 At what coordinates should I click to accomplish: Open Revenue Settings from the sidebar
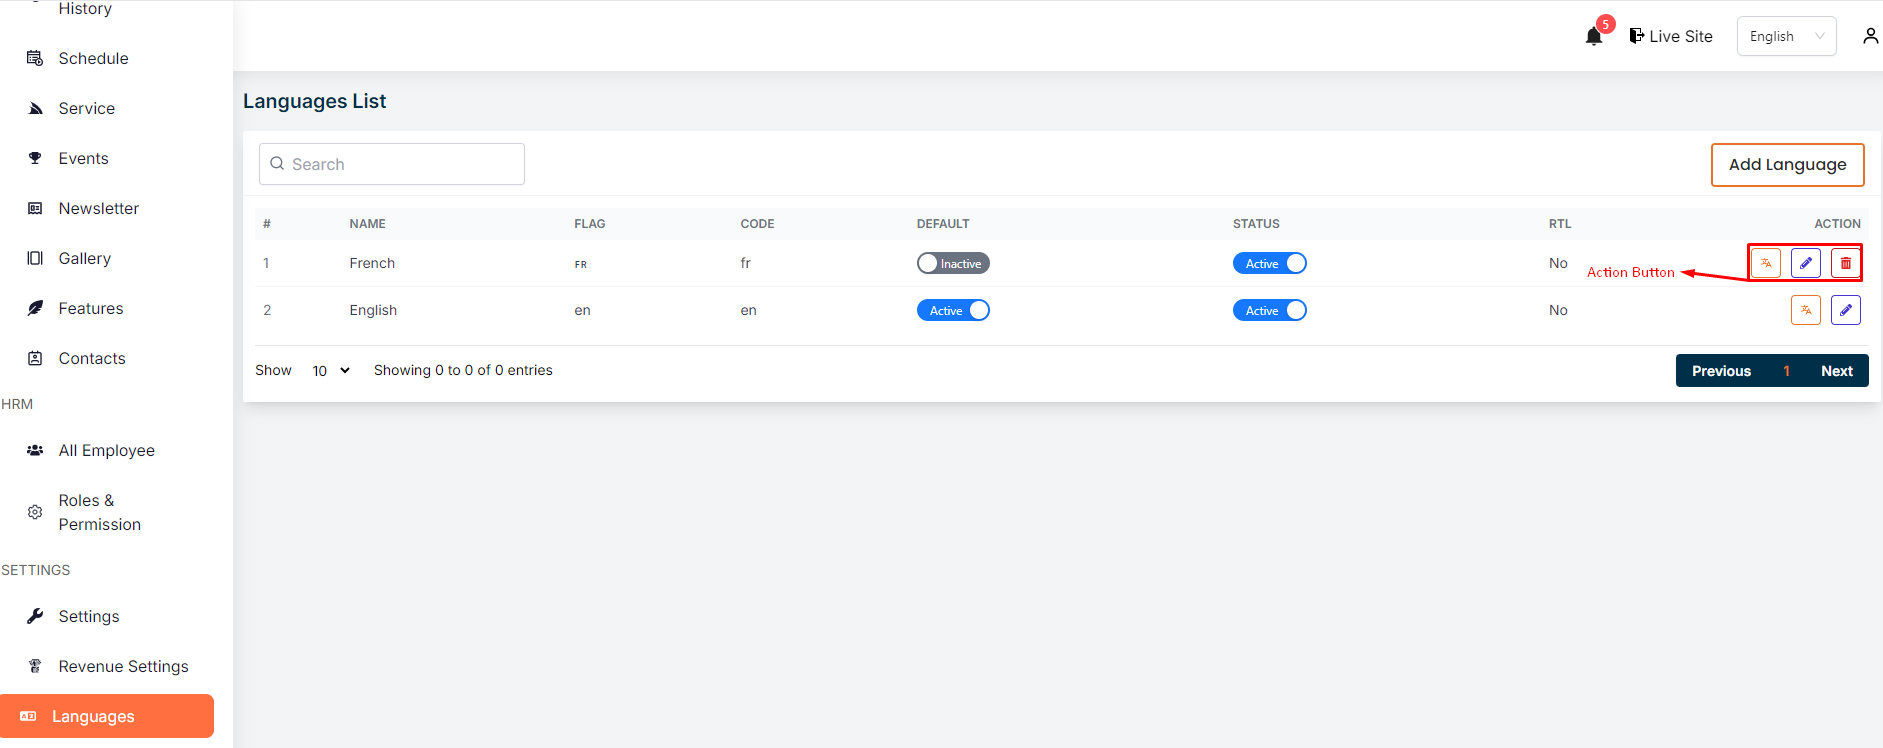coord(123,666)
